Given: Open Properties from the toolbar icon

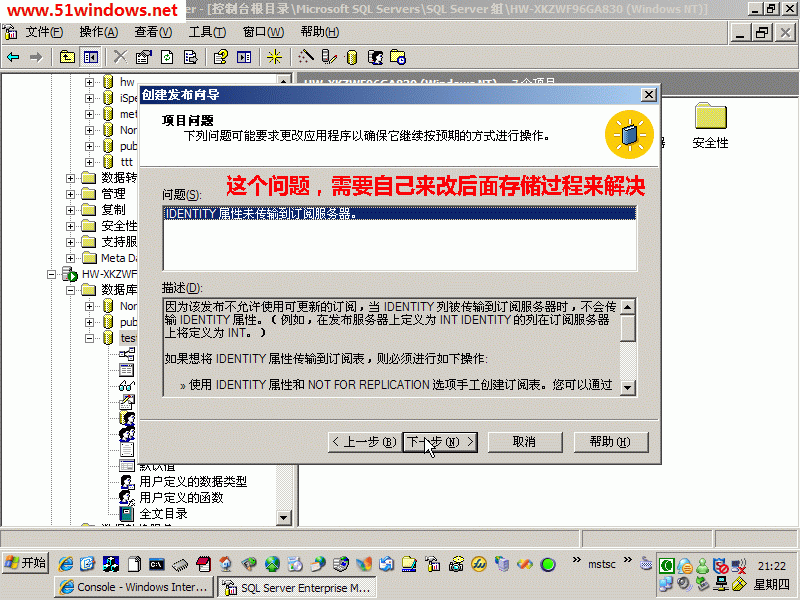Looking at the screenshot, I should point(144,57).
